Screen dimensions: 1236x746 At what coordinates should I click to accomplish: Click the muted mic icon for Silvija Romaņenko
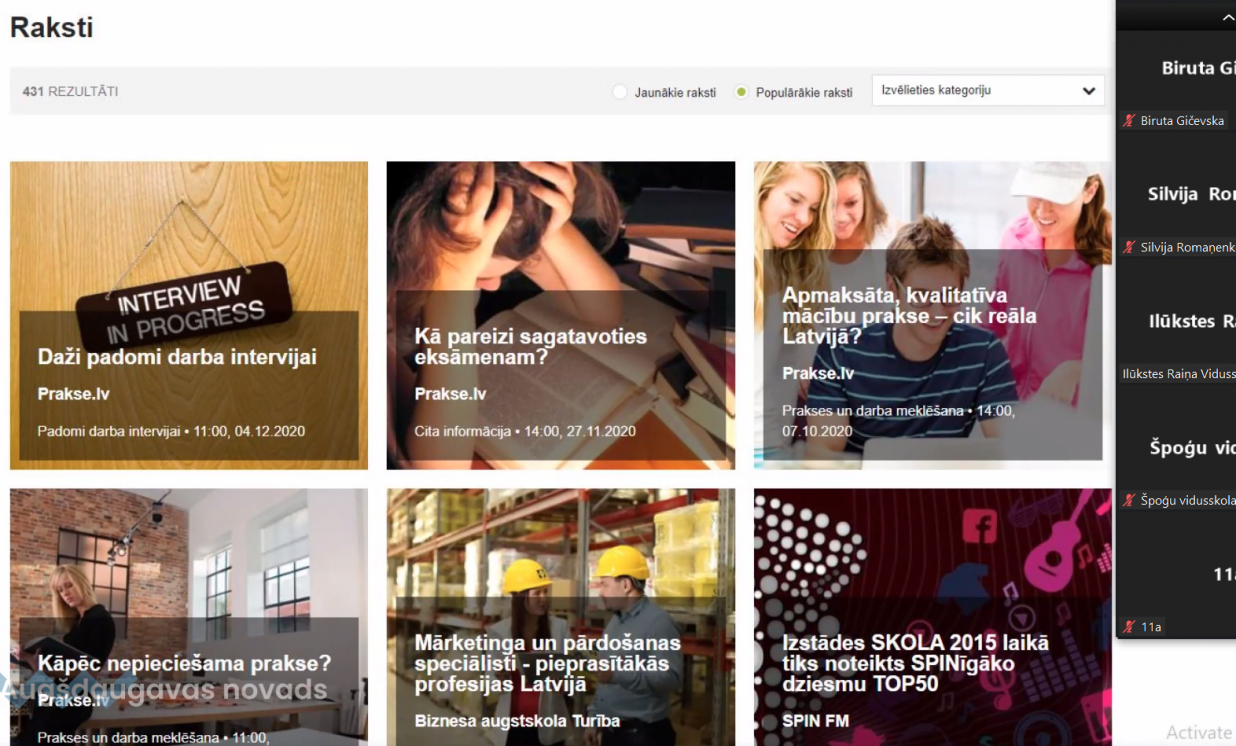1130,247
